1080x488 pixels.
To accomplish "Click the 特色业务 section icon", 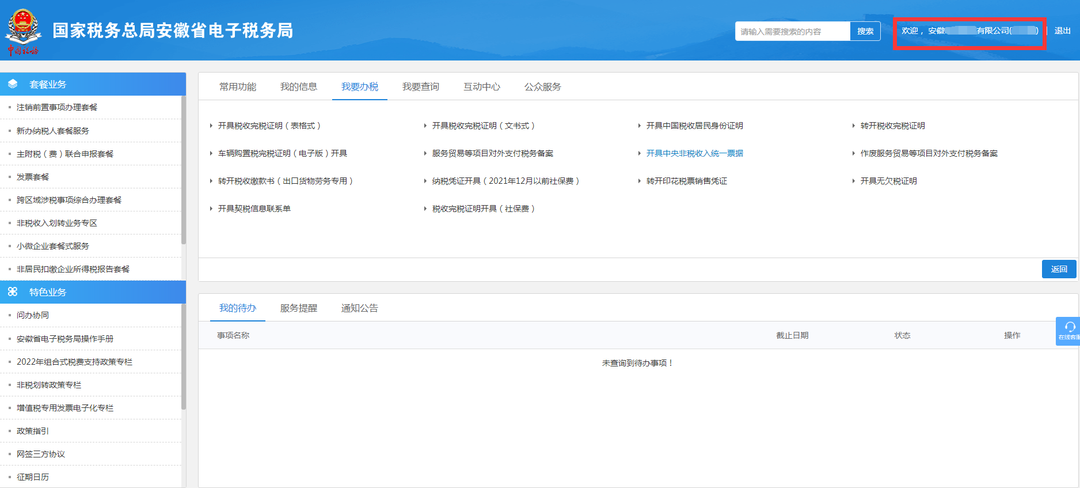I will click(12, 292).
